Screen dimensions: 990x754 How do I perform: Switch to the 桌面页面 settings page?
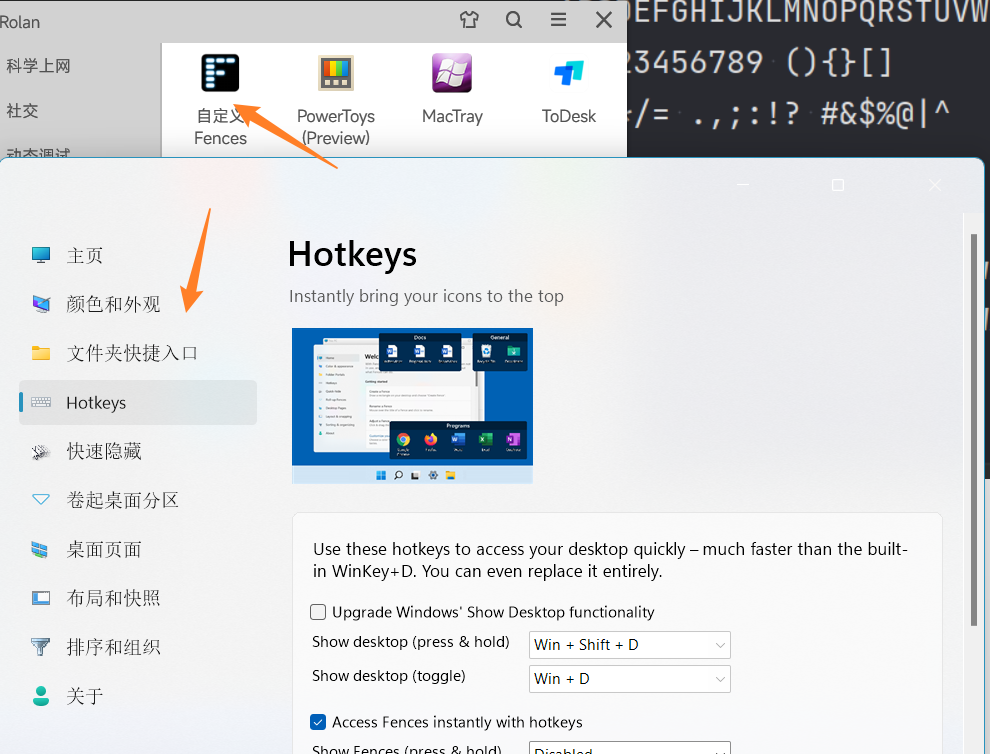coord(138,549)
